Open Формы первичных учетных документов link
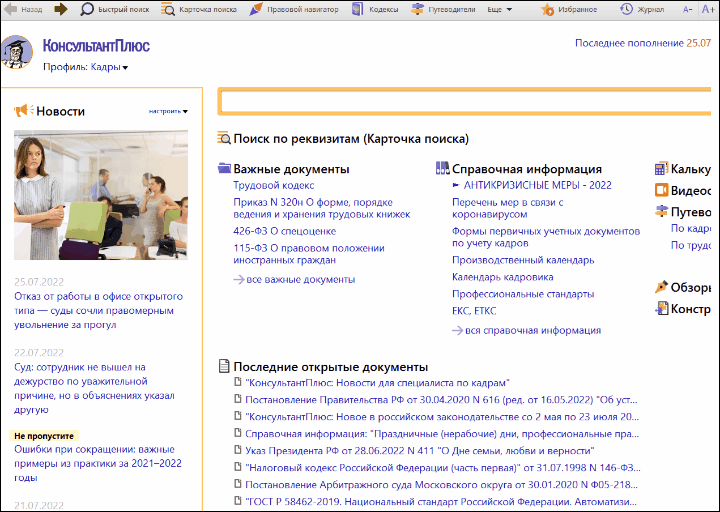This screenshot has width=720, height=512. tap(546, 237)
